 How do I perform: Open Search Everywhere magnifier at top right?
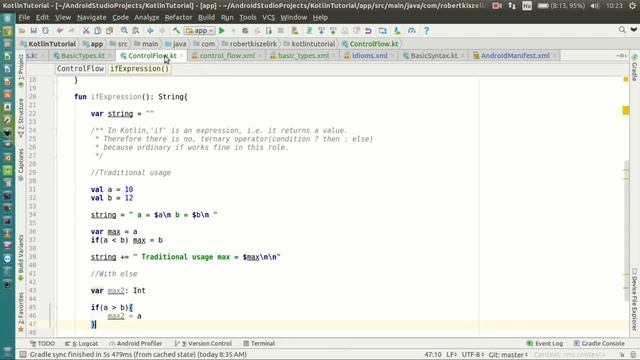click(622, 30)
